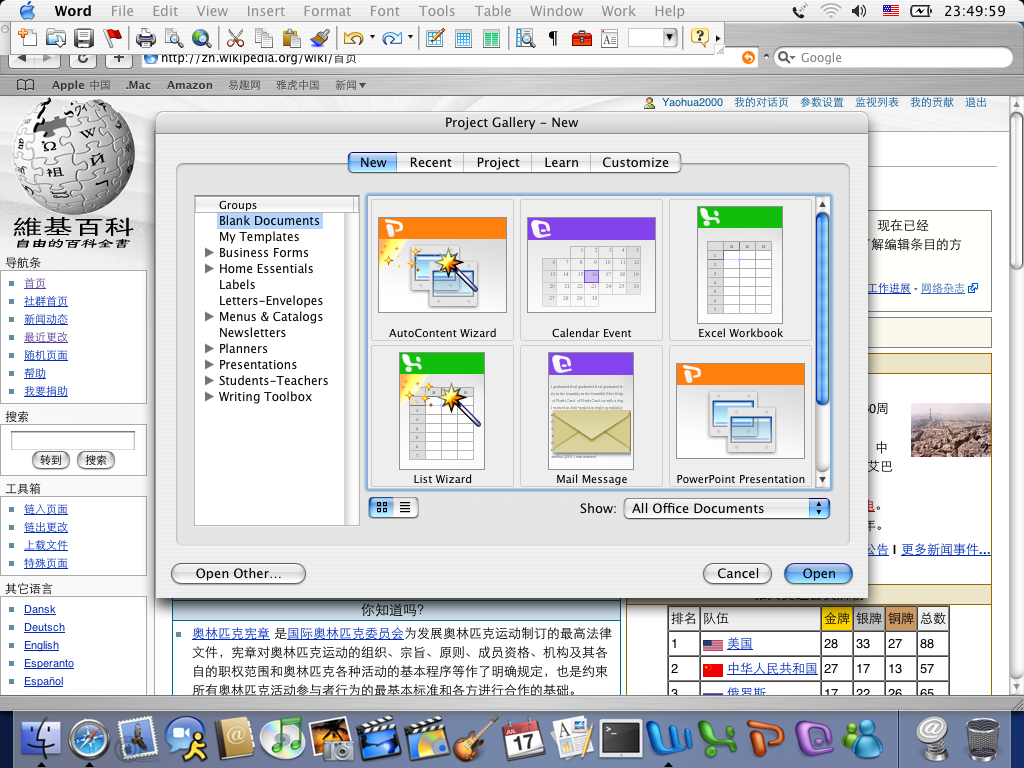Click the Save floppy disk icon
The height and width of the screenshot is (768, 1024).
(84, 39)
